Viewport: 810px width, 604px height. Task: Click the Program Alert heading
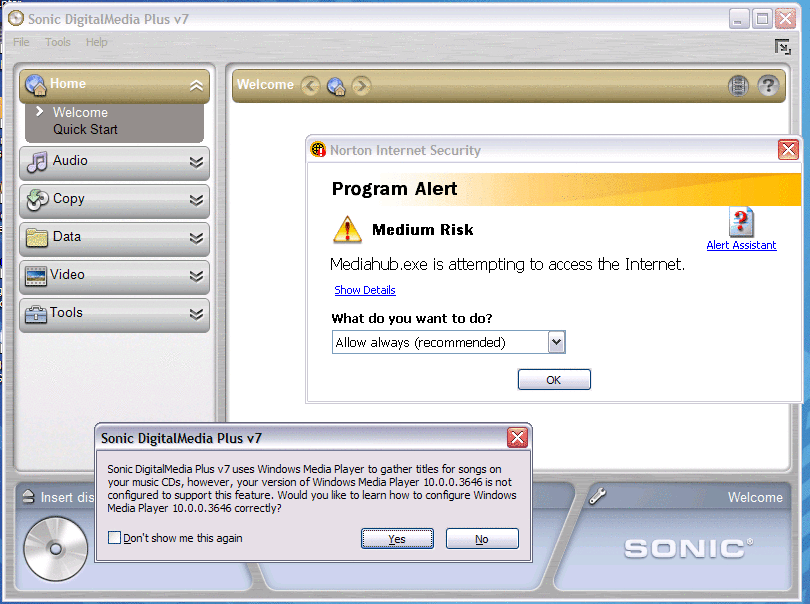click(394, 189)
